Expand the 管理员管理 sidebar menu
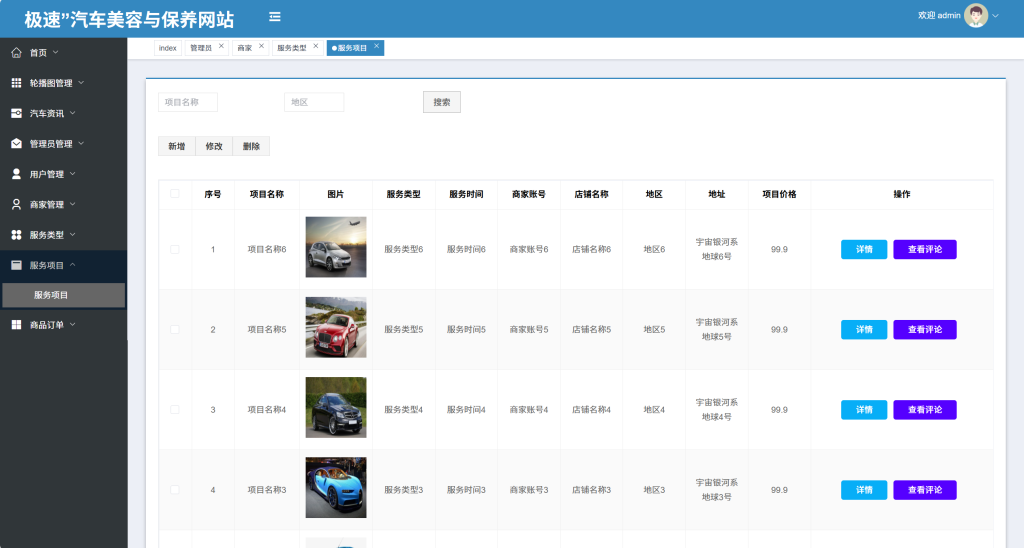The height and width of the screenshot is (548, 1024). point(82,144)
